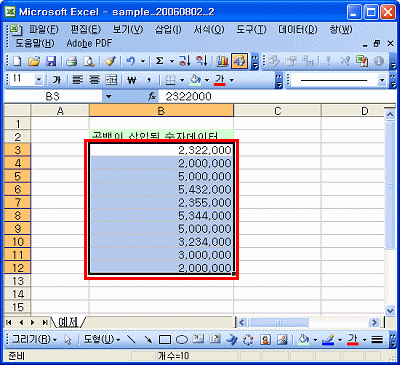
Task: Click the 그리기(R) drawing button
Action: (34, 340)
